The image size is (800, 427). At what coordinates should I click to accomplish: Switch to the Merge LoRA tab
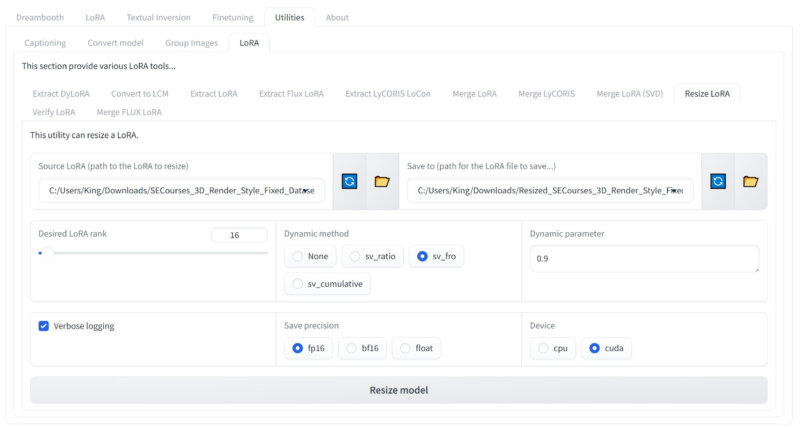(x=473, y=93)
